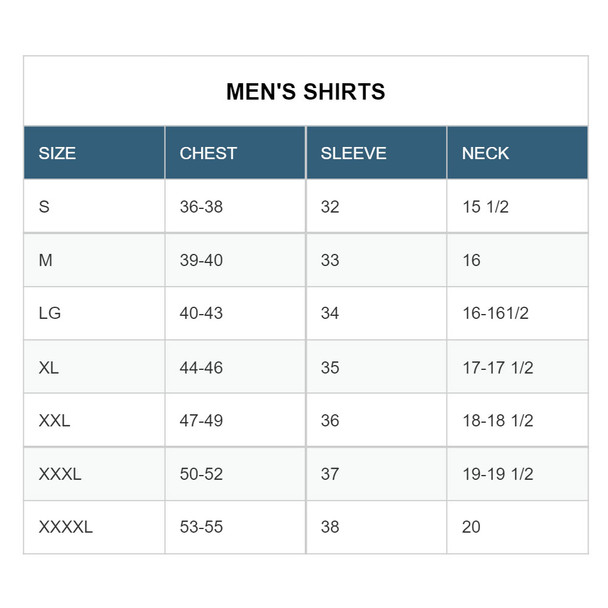This screenshot has width=608, height=608.
Task: Select the NECK column header
Action: click(x=485, y=153)
